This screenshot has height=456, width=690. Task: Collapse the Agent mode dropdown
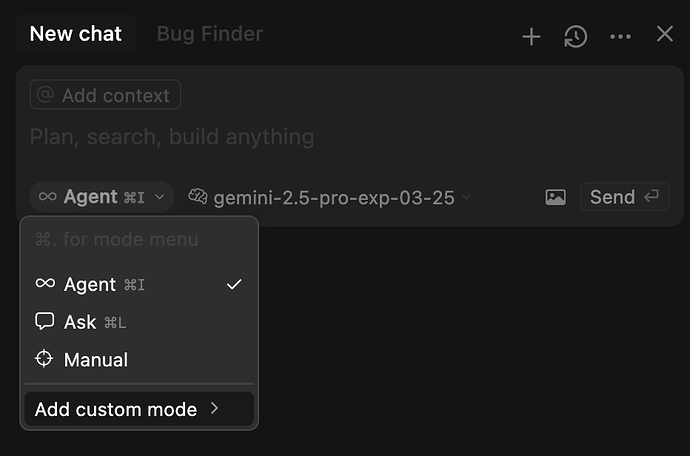102,197
